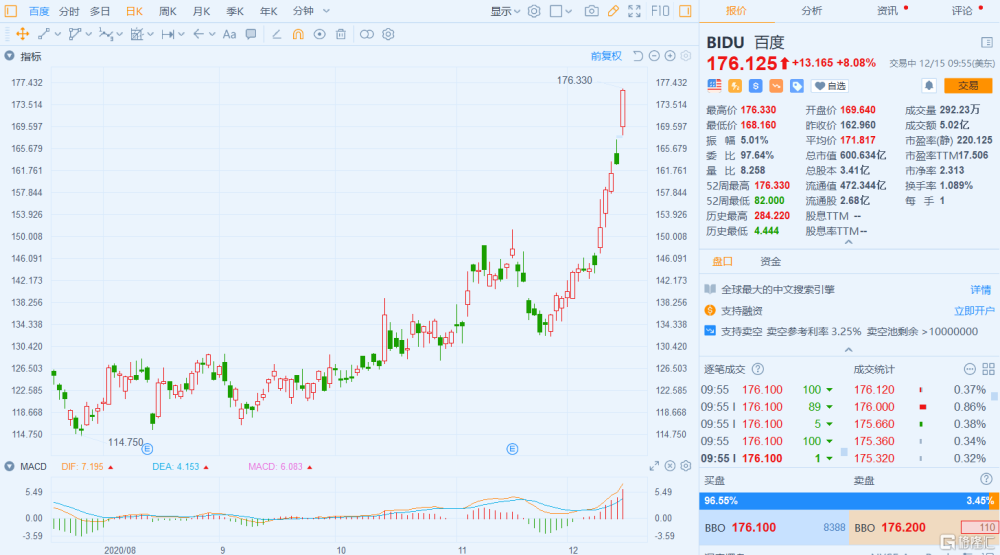Click the buy/sell ratio bar 96.55%
Screen dimensions: 1000x555
848,501
